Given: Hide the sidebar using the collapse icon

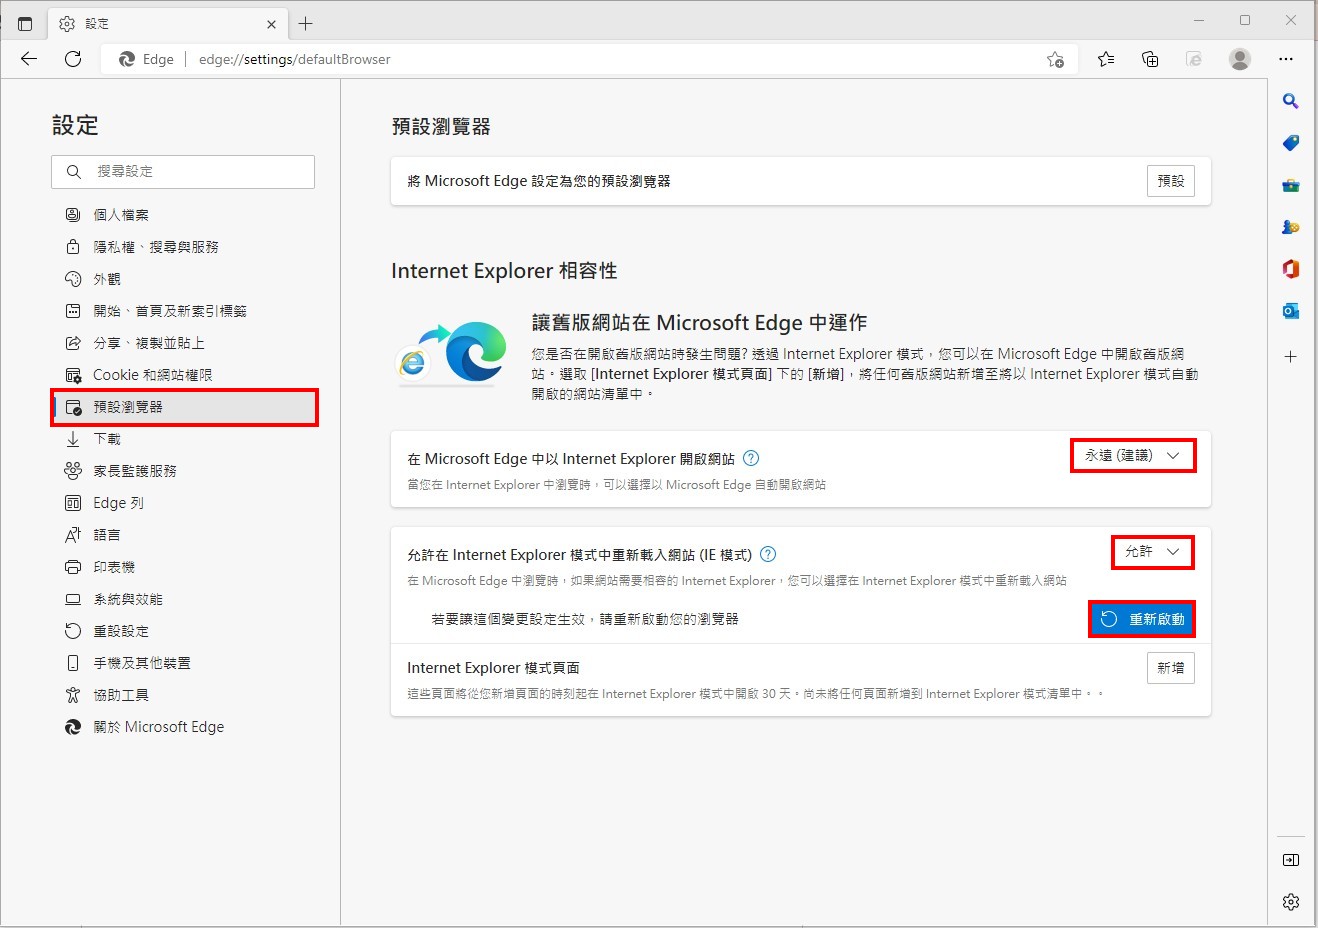Looking at the screenshot, I should click(1291, 860).
